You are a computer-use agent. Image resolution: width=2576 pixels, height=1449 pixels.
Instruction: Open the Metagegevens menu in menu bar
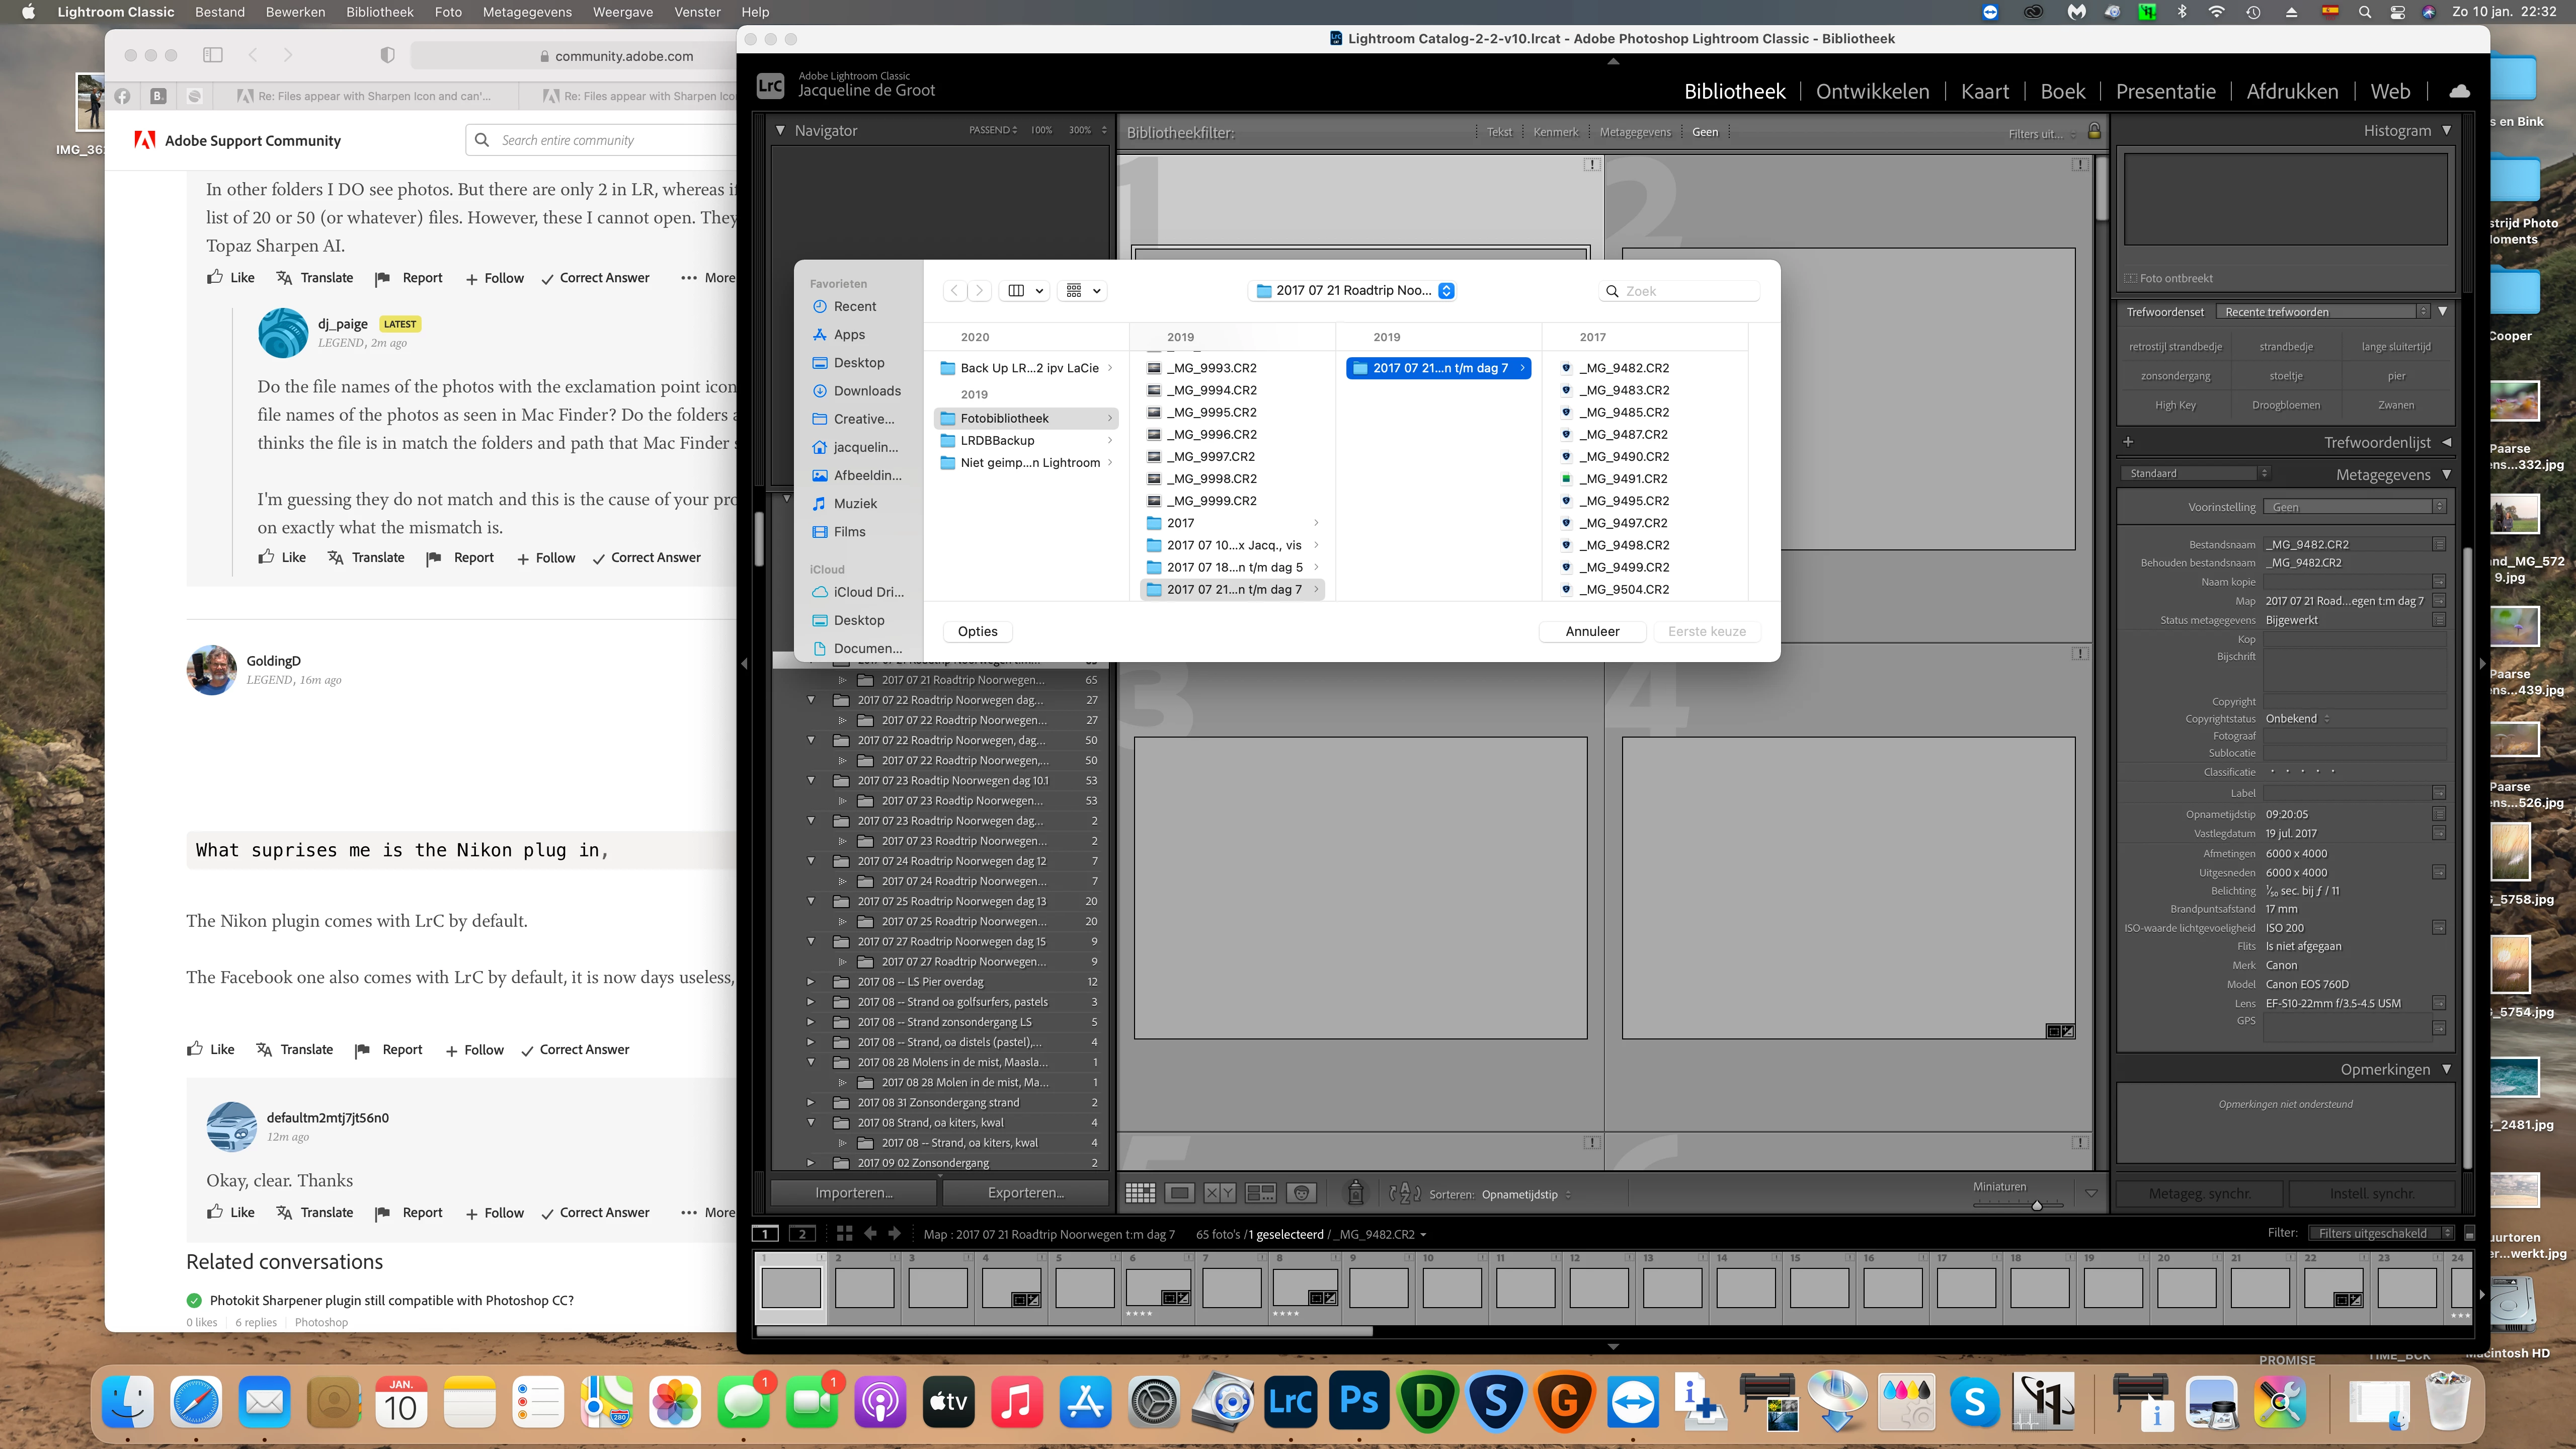[x=527, y=12]
